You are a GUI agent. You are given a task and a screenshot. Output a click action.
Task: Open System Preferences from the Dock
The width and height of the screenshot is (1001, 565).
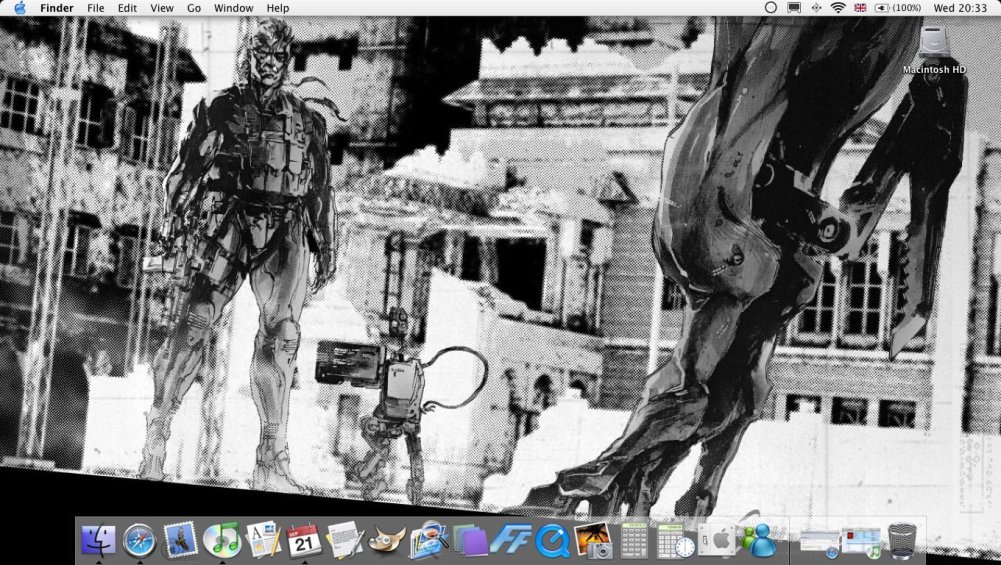(x=716, y=540)
